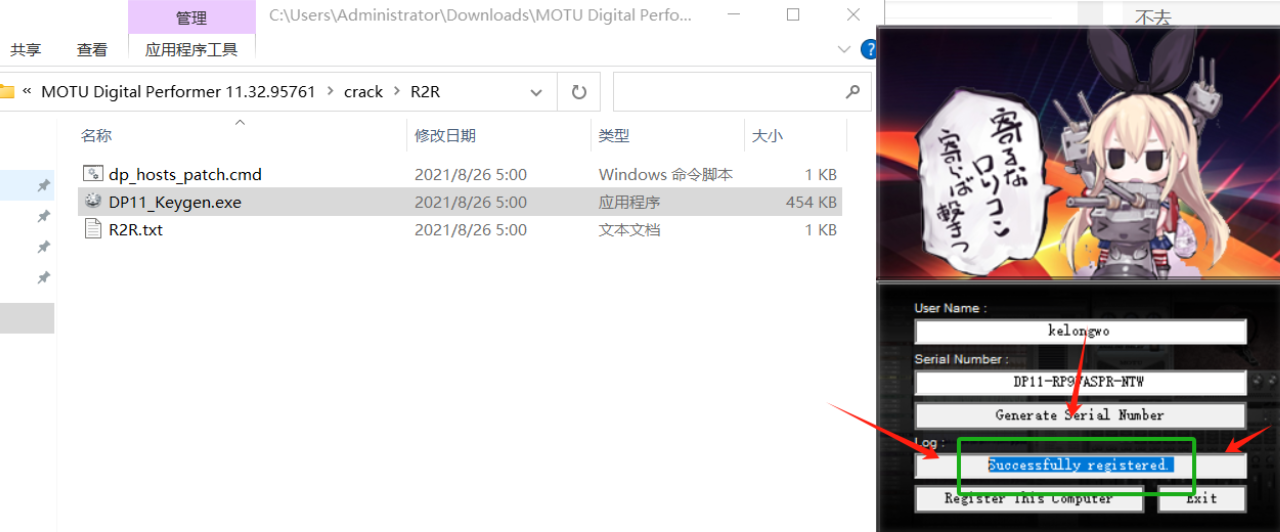1280x532 pixels.
Task: Navigate to MOTU Digital Performer 11.32.95761 breadcrumb
Action: [x=178, y=92]
